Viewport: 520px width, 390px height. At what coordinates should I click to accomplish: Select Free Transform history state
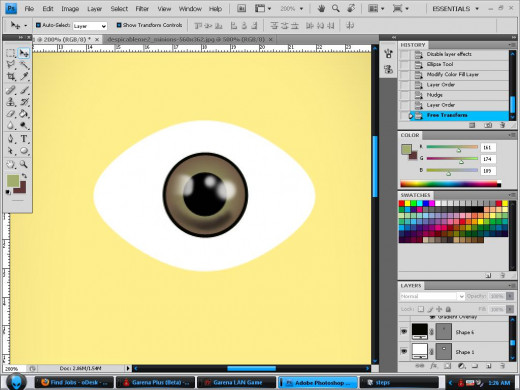pyautogui.click(x=459, y=115)
